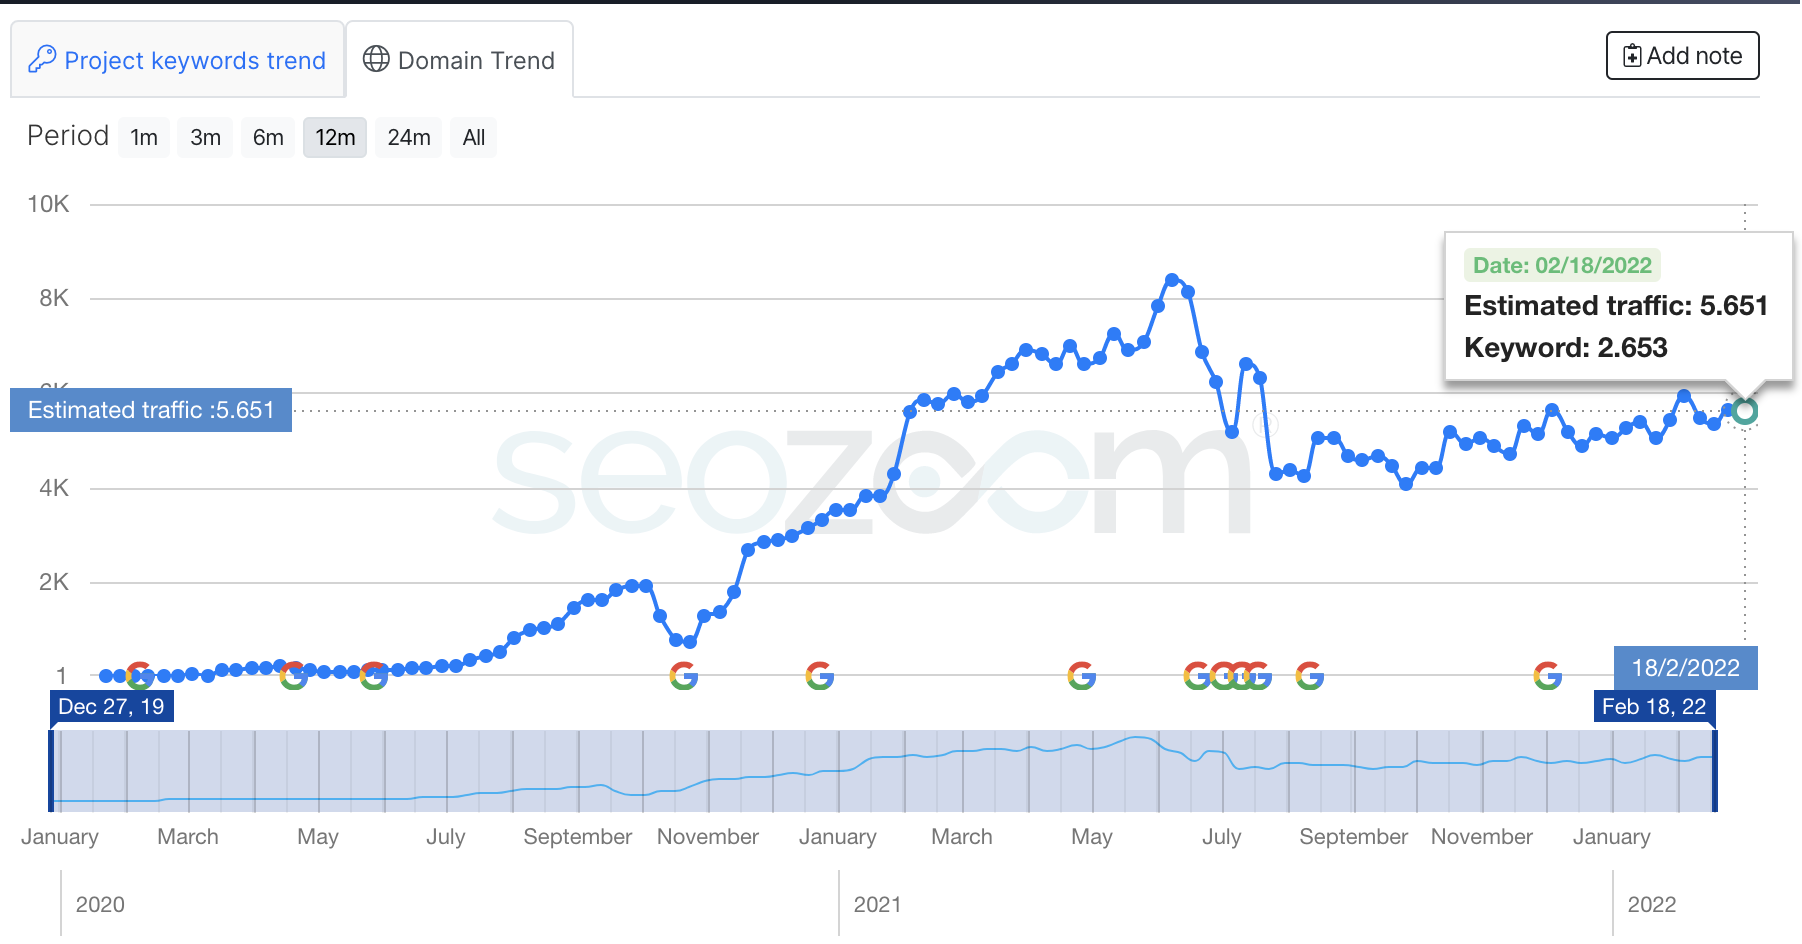1802x944 pixels.
Task: Click the Google update icon near May 2021
Action: 1082,677
